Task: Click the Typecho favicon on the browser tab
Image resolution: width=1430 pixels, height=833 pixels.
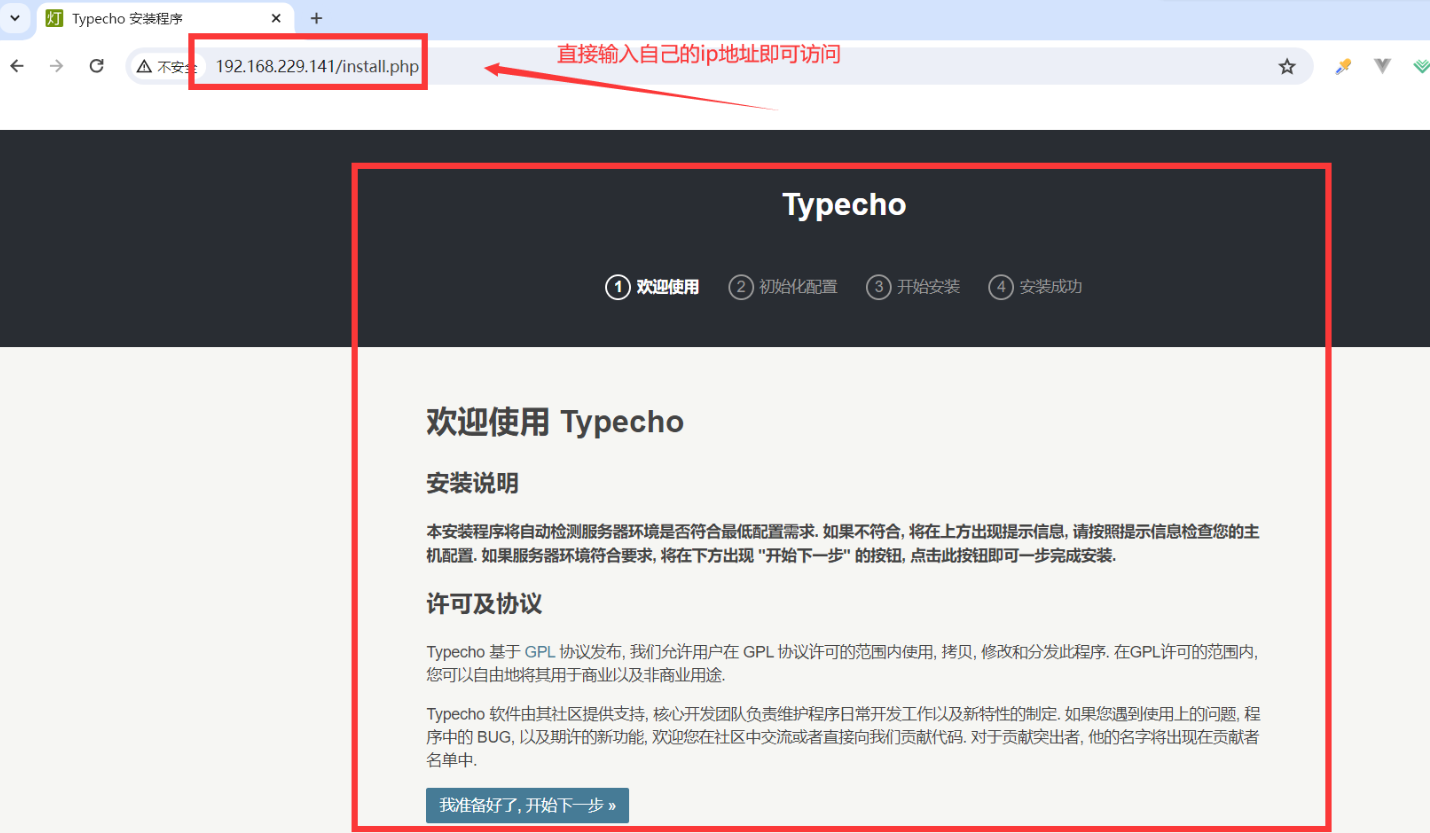Action: tap(53, 18)
